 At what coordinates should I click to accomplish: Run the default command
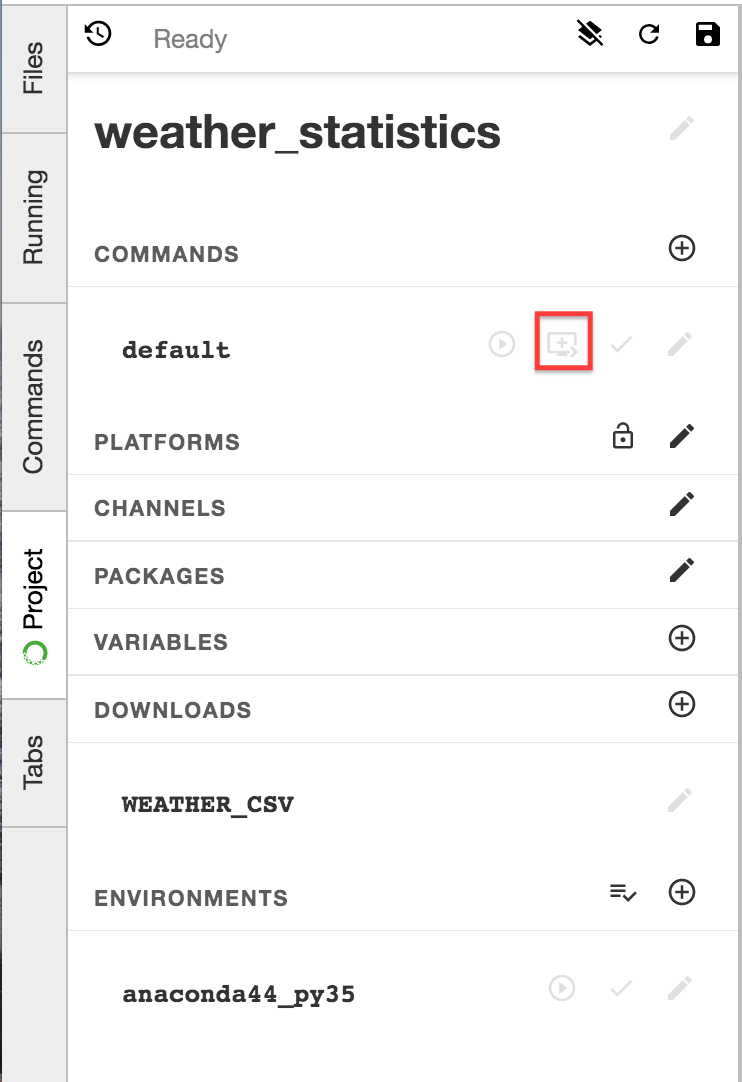502,345
